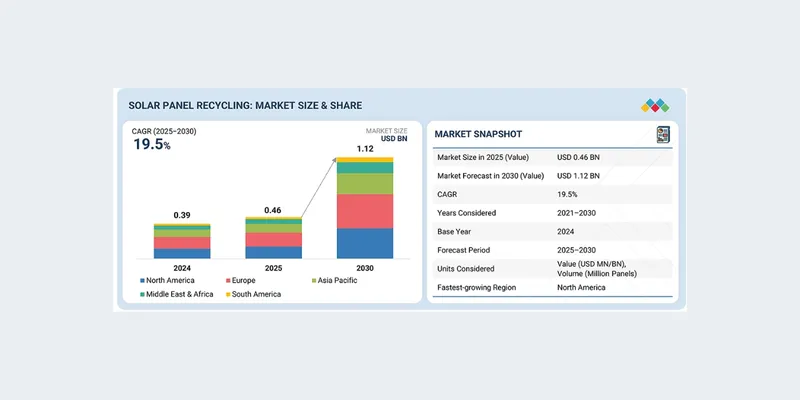Click the 'Forecast Period' row label
This screenshot has height=400, width=800.
click(x=463, y=250)
